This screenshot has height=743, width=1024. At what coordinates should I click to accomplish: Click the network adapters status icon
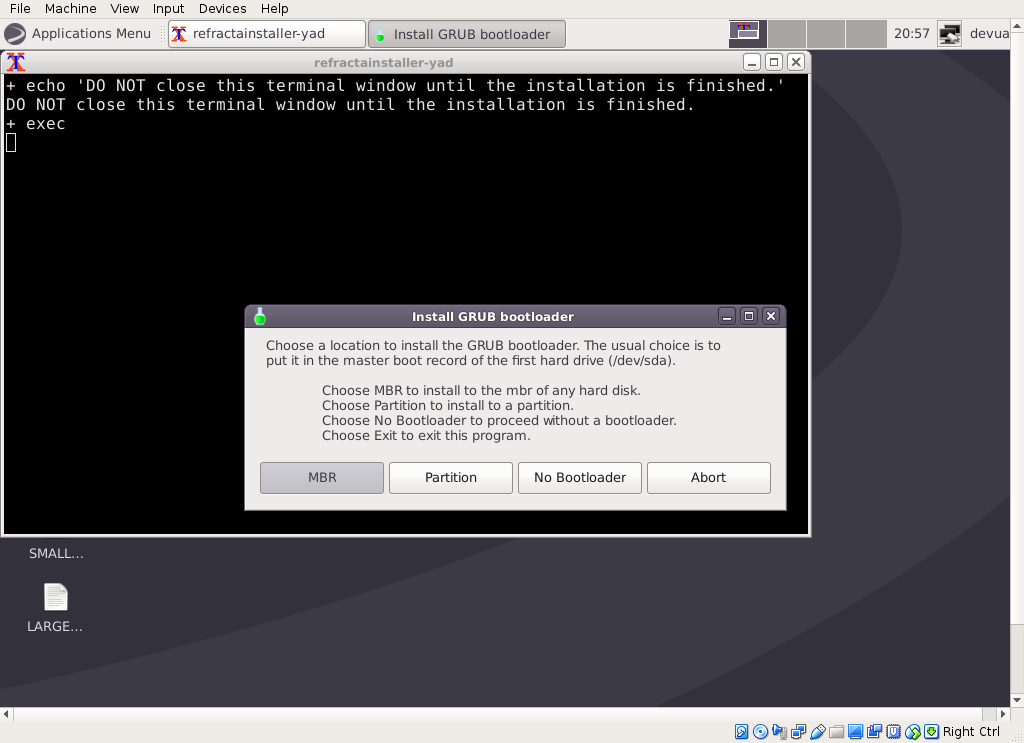click(798, 731)
